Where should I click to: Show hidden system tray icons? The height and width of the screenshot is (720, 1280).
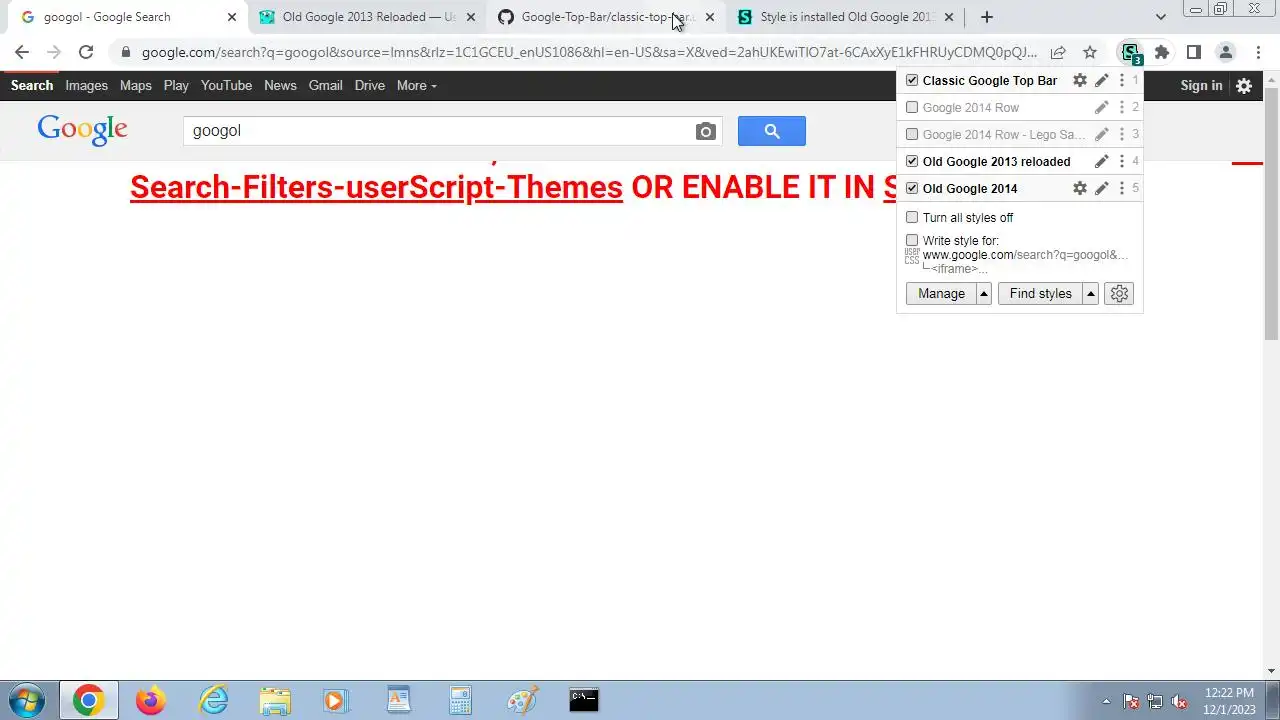(1106, 701)
